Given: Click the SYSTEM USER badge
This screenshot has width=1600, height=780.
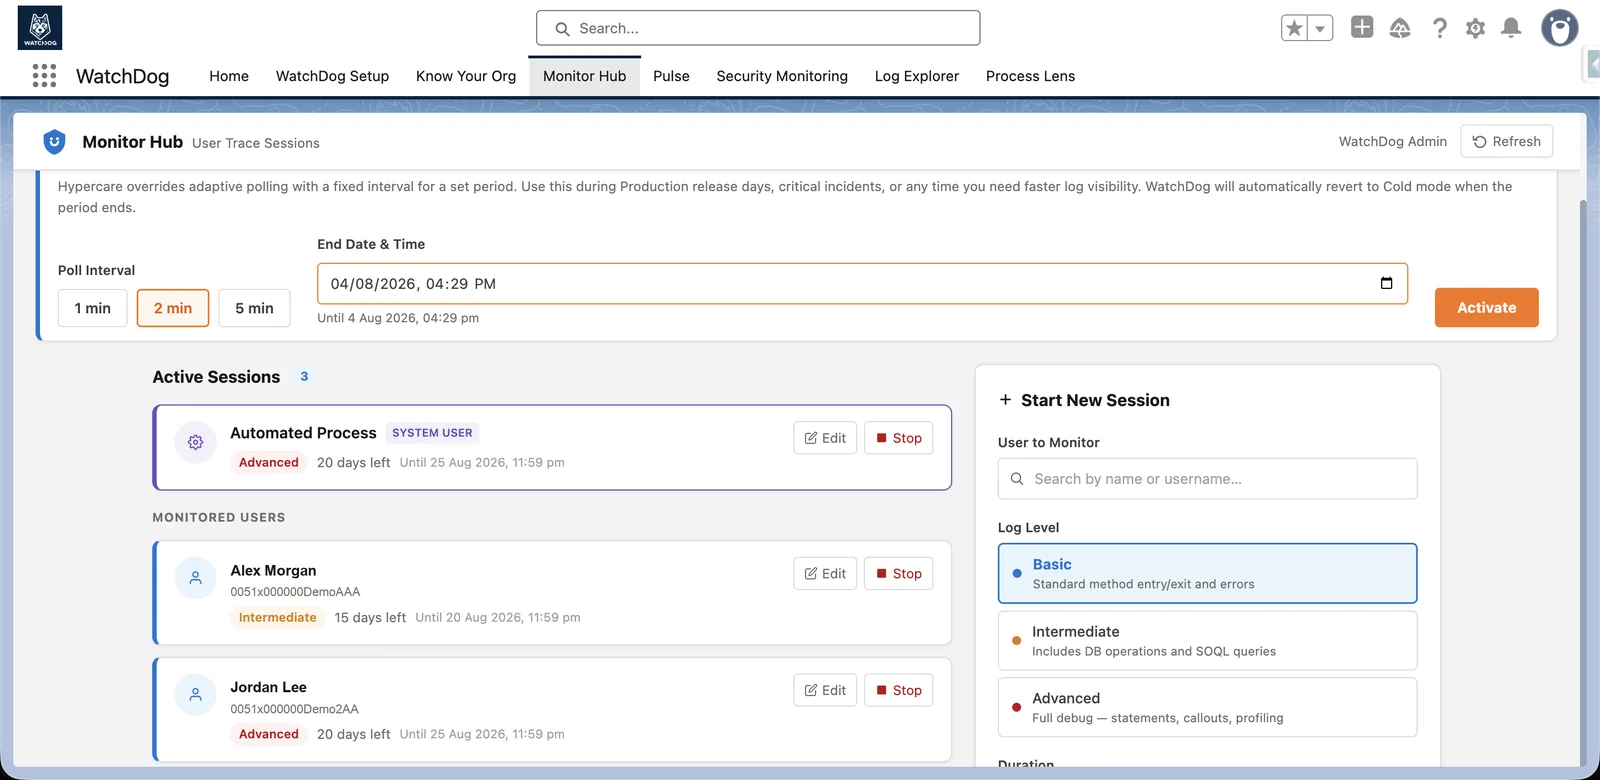Looking at the screenshot, I should [x=432, y=433].
